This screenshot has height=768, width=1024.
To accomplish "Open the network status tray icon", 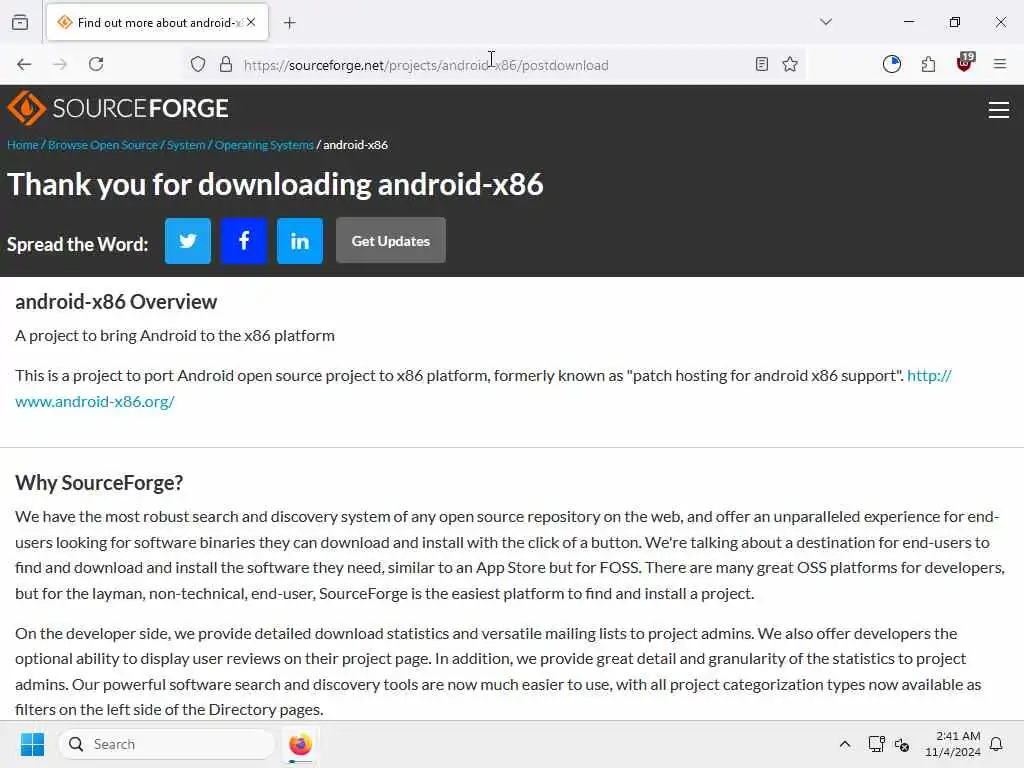I will (876, 744).
